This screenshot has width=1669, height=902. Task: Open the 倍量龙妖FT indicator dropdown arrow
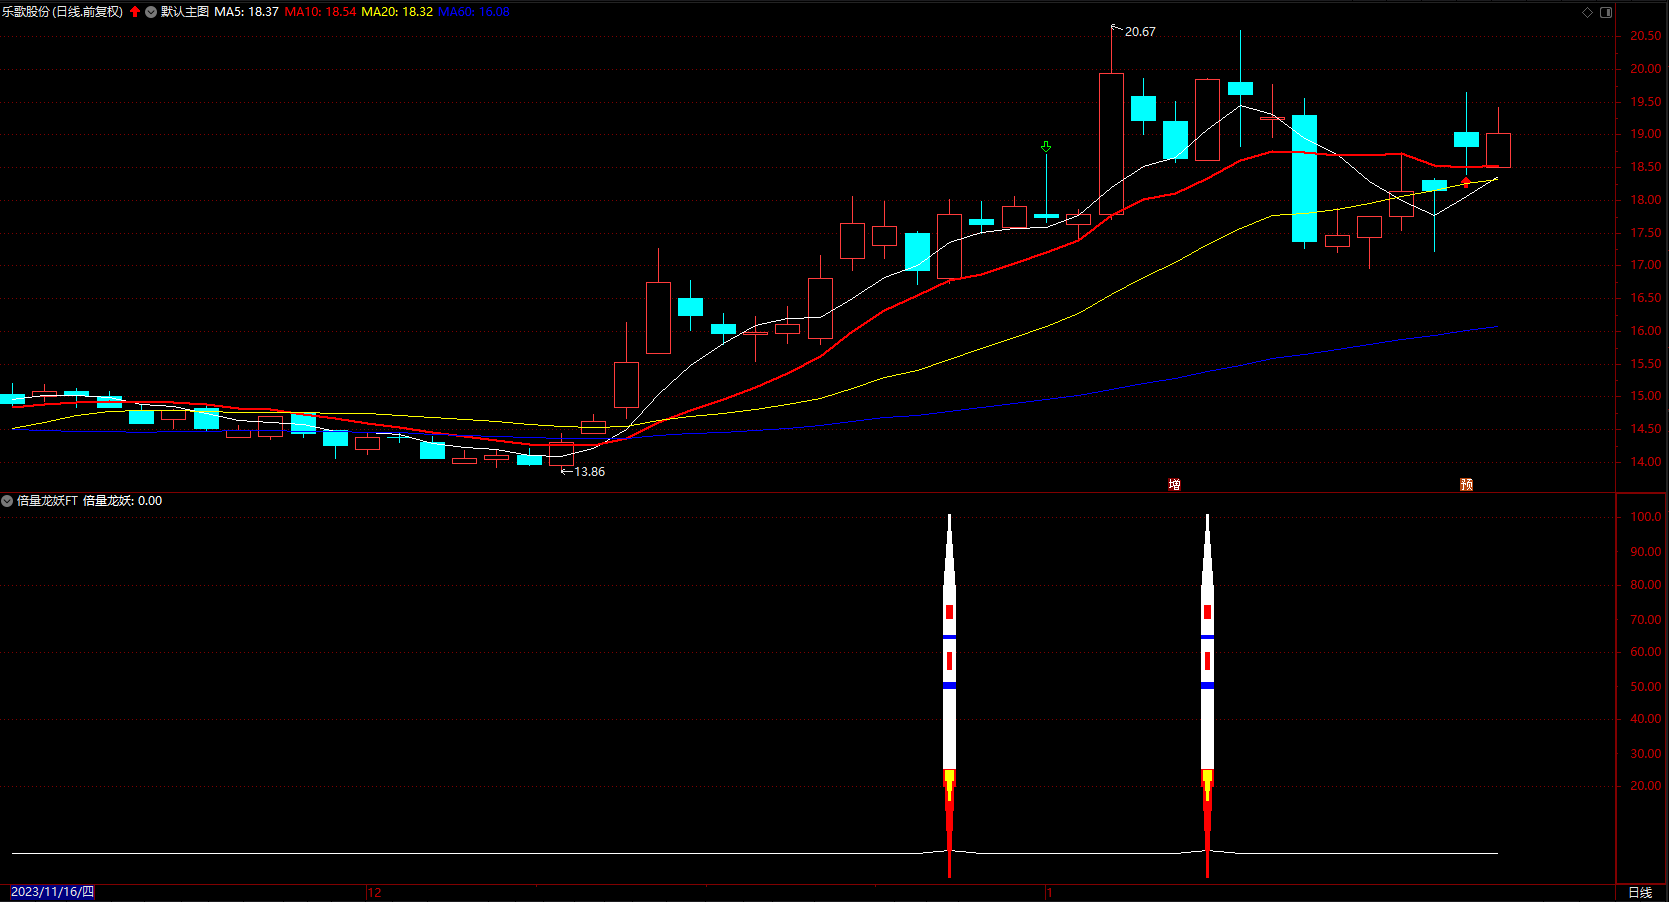[x=7, y=501]
